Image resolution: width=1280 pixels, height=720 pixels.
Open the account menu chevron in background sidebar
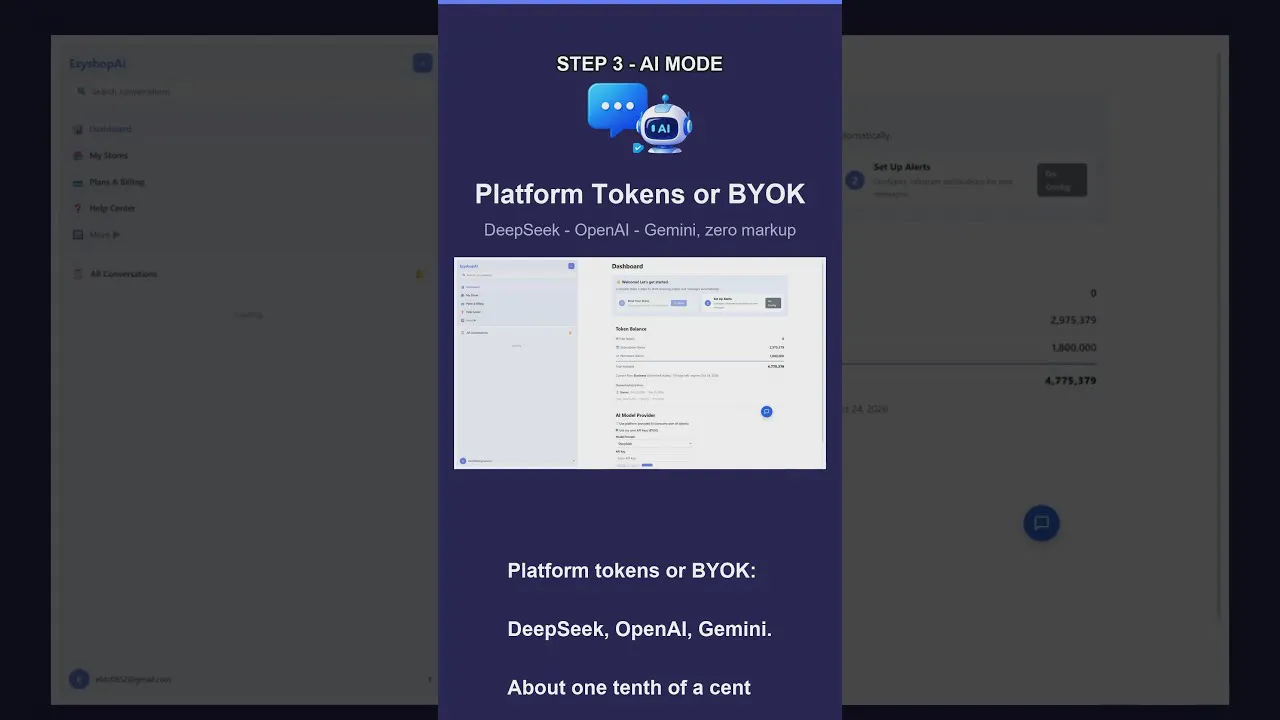429,679
